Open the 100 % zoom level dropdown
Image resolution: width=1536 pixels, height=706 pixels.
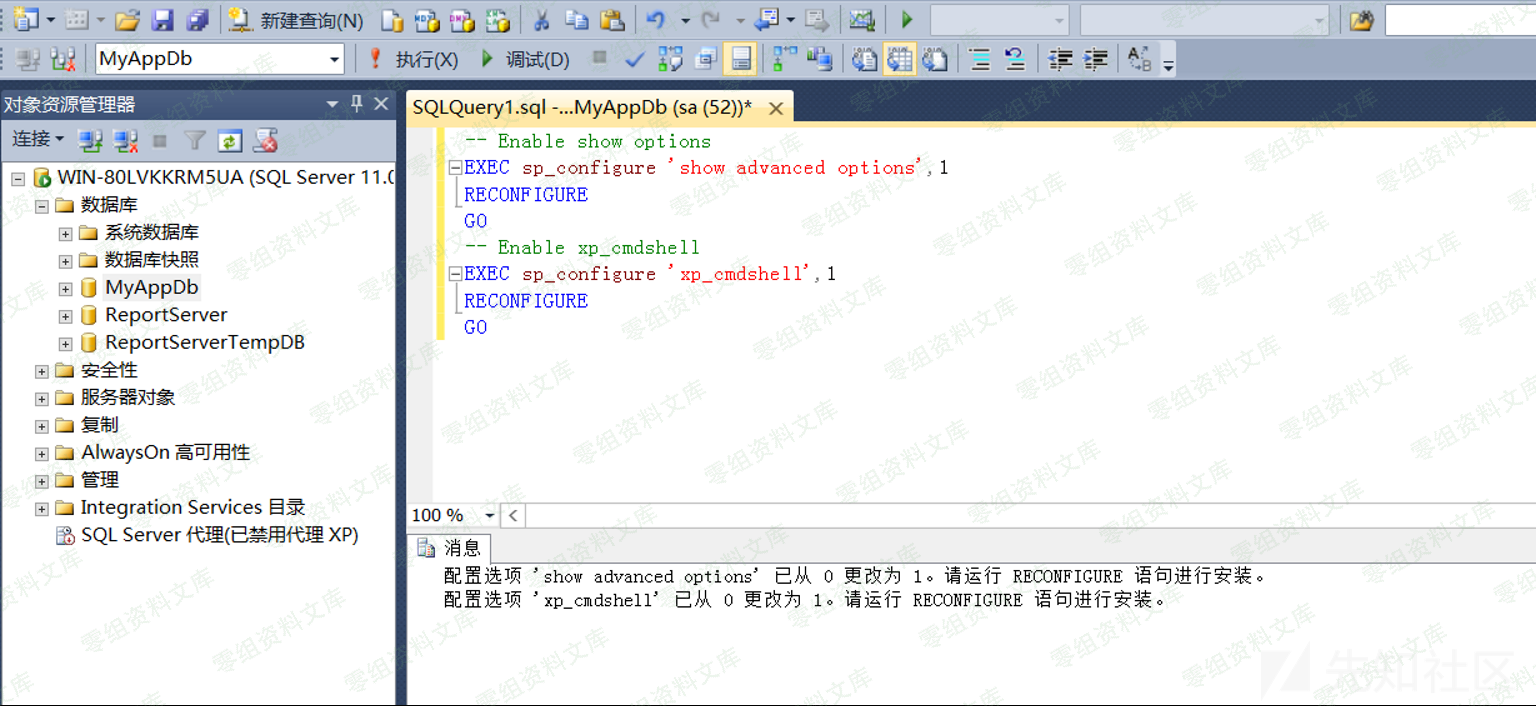(489, 516)
